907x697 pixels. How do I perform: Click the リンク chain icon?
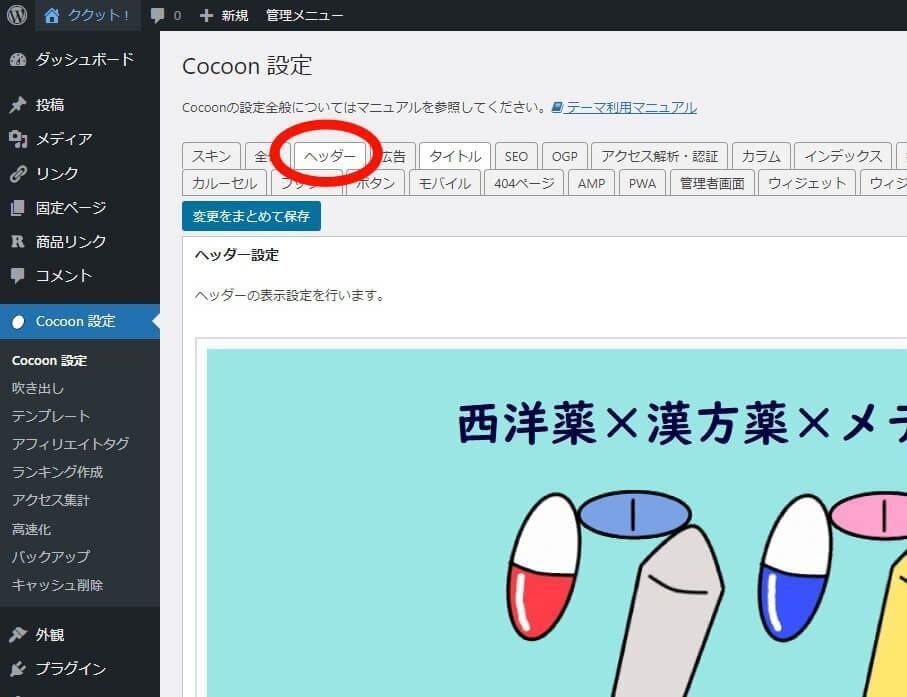coord(18,174)
